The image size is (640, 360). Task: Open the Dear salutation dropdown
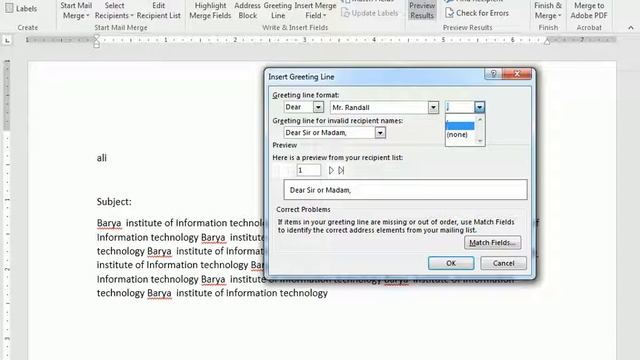[x=318, y=107]
